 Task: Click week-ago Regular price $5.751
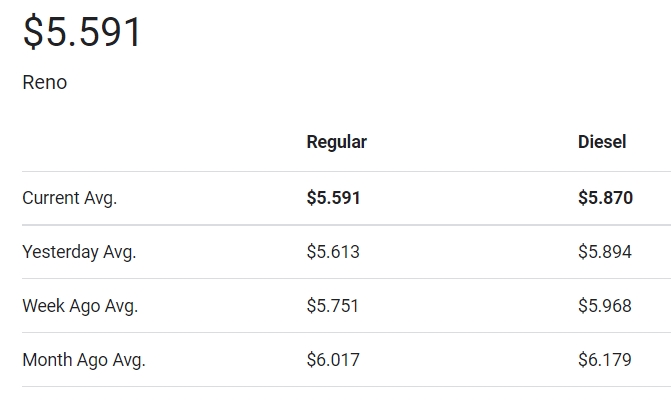pos(333,306)
